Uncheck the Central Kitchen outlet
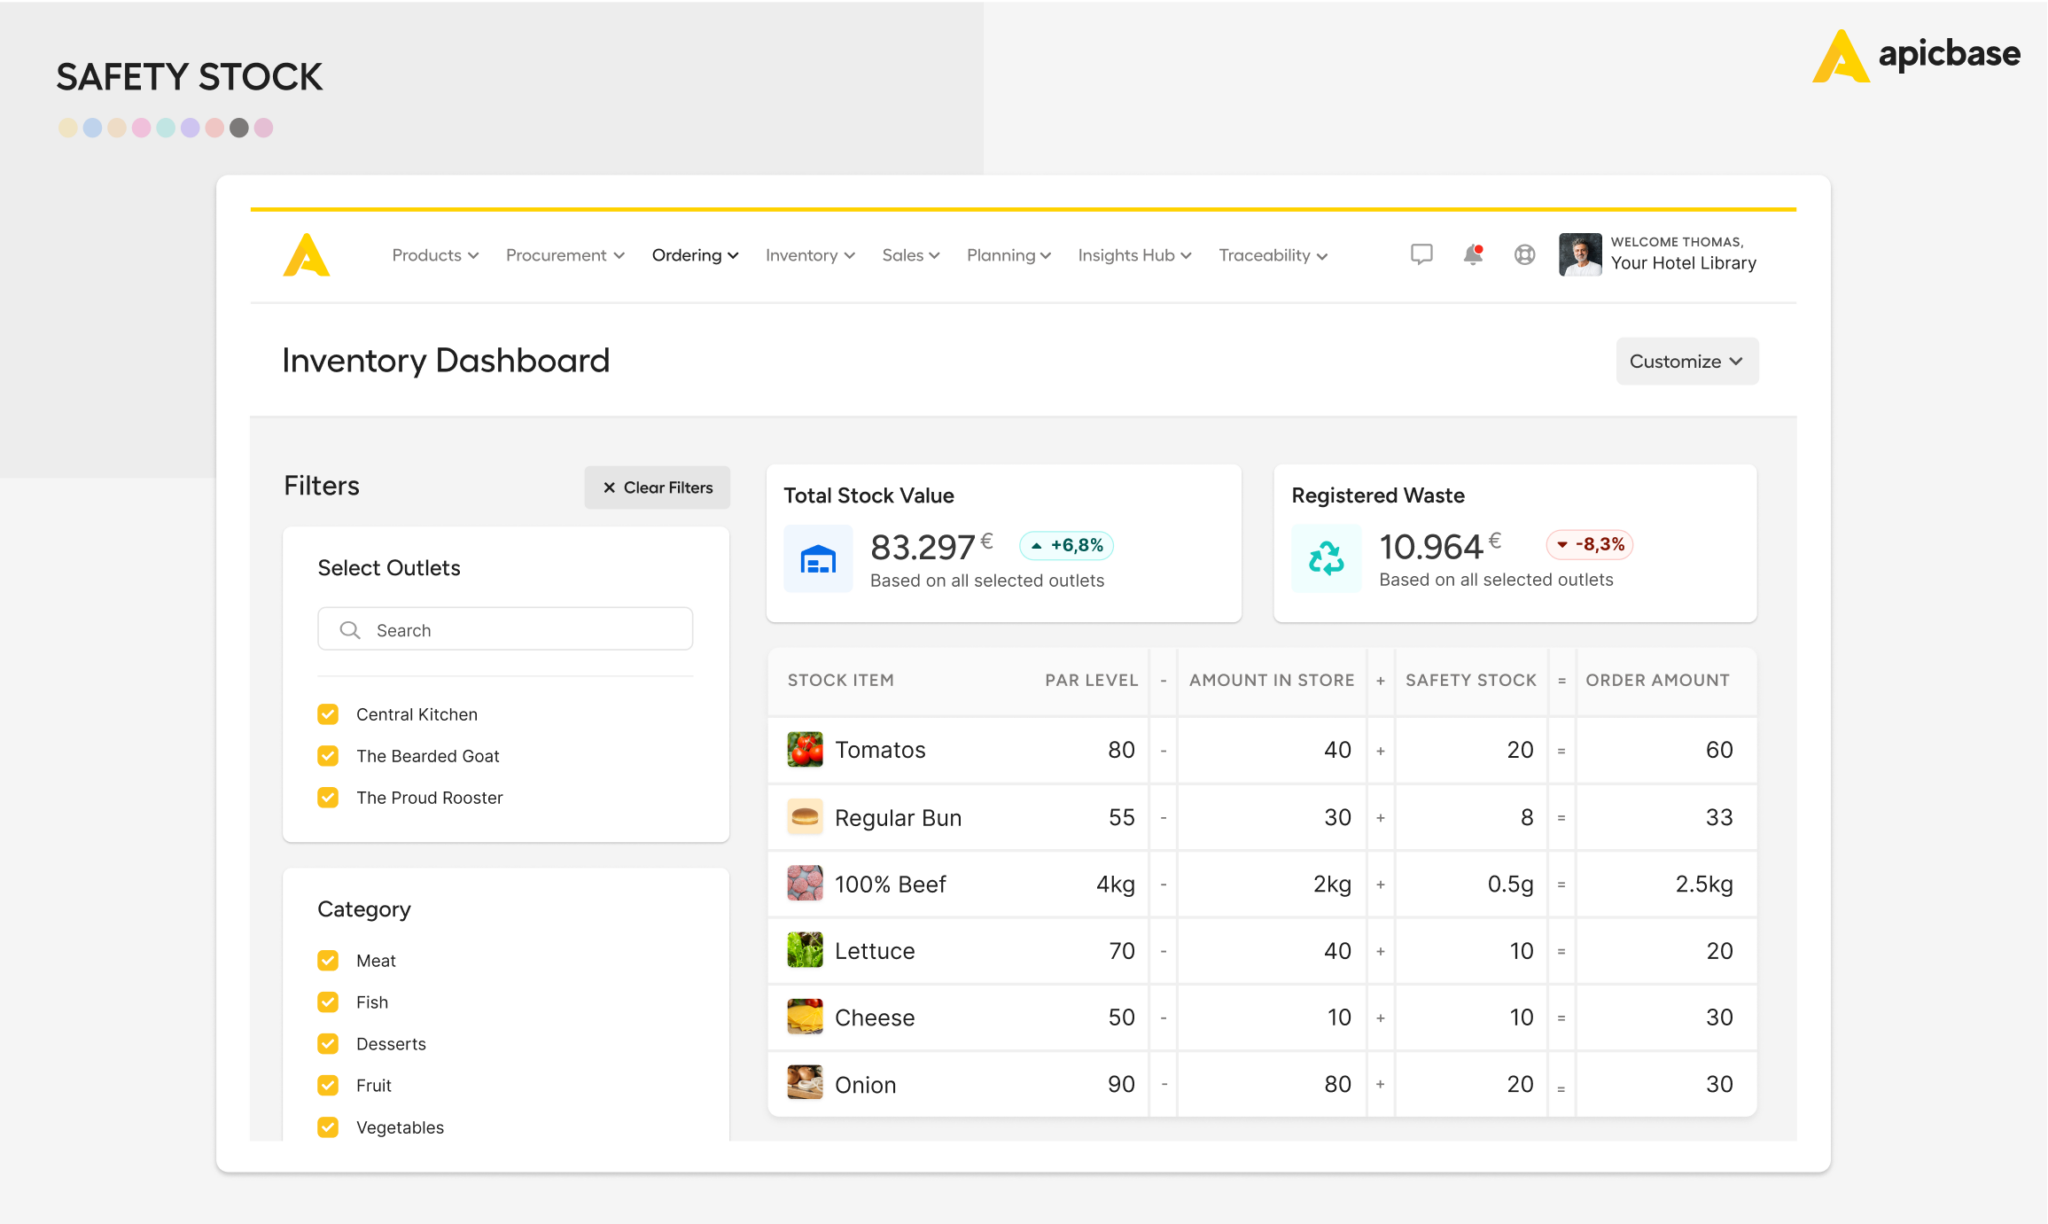Image resolution: width=2048 pixels, height=1224 pixels. (328, 714)
